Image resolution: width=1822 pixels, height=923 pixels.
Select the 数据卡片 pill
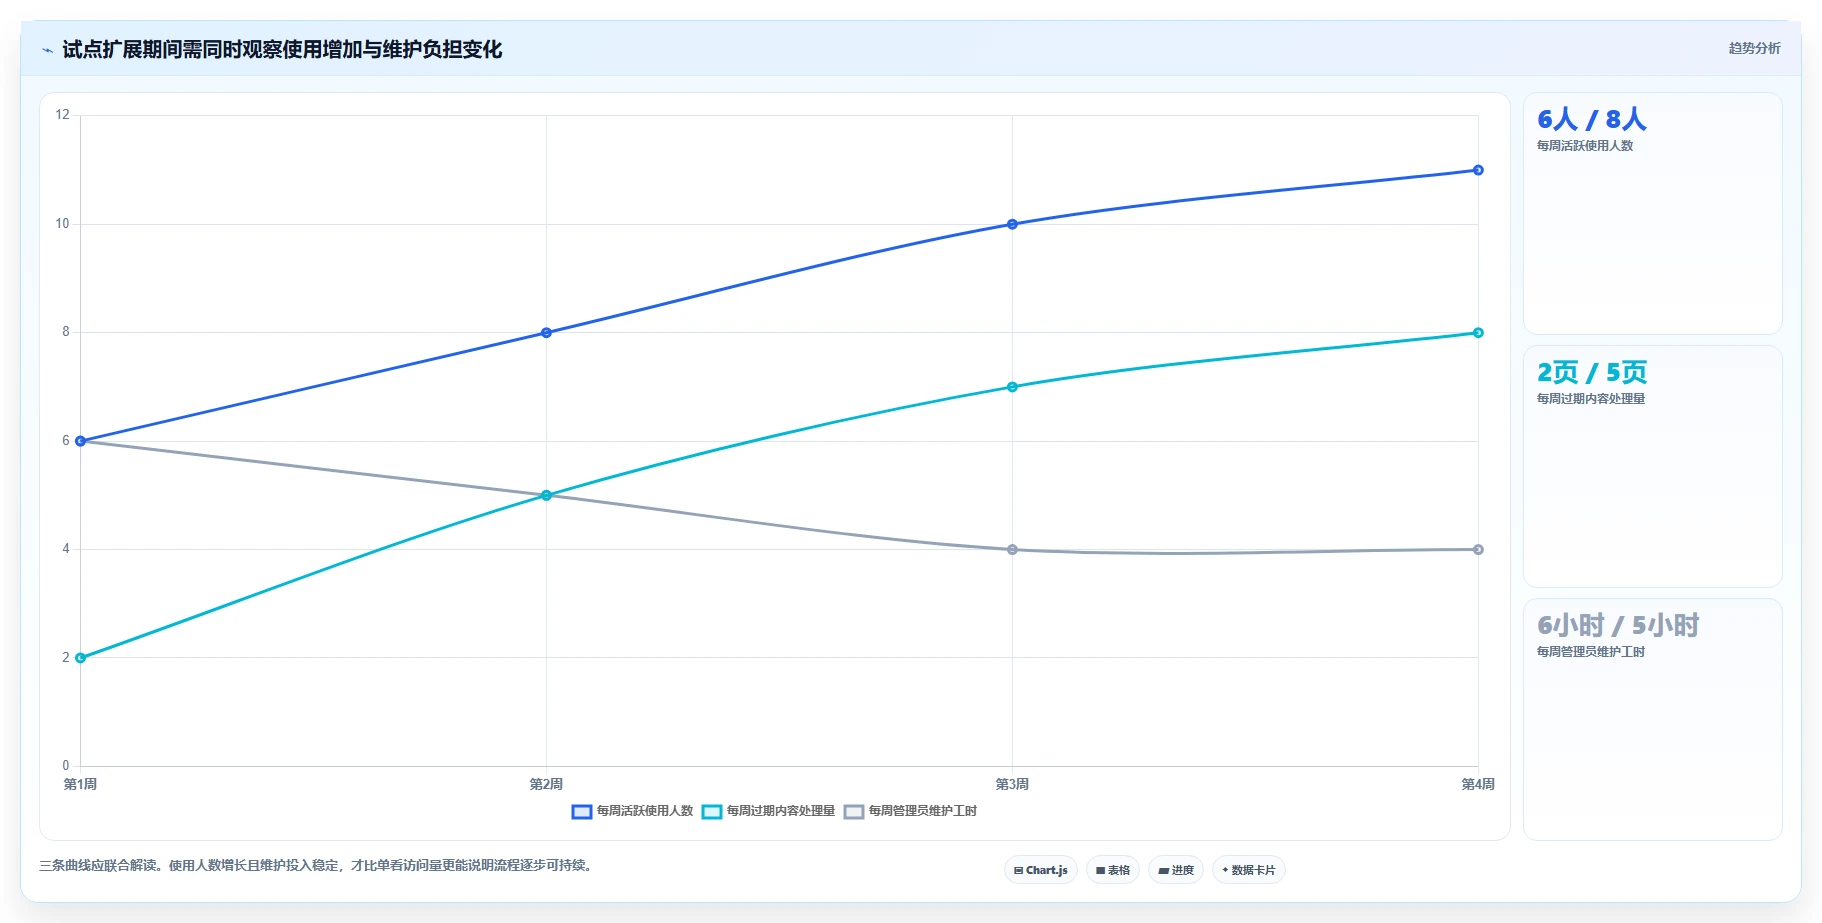pyautogui.click(x=1249, y=870)
